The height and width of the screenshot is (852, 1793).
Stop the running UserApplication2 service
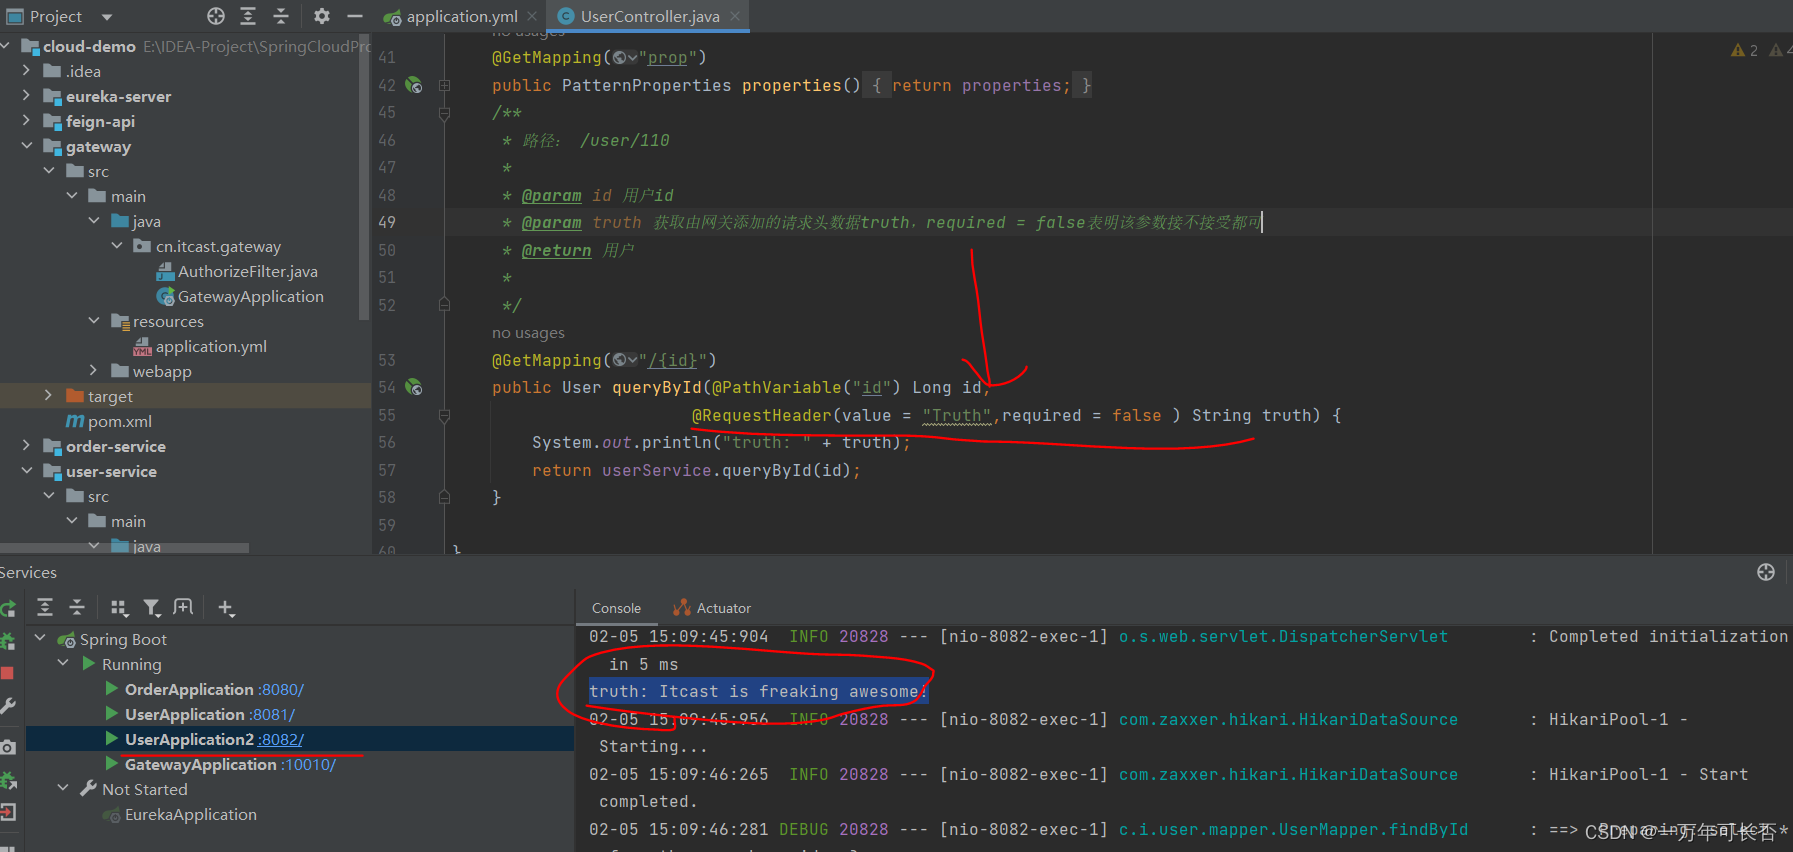[x=8, y=673]
